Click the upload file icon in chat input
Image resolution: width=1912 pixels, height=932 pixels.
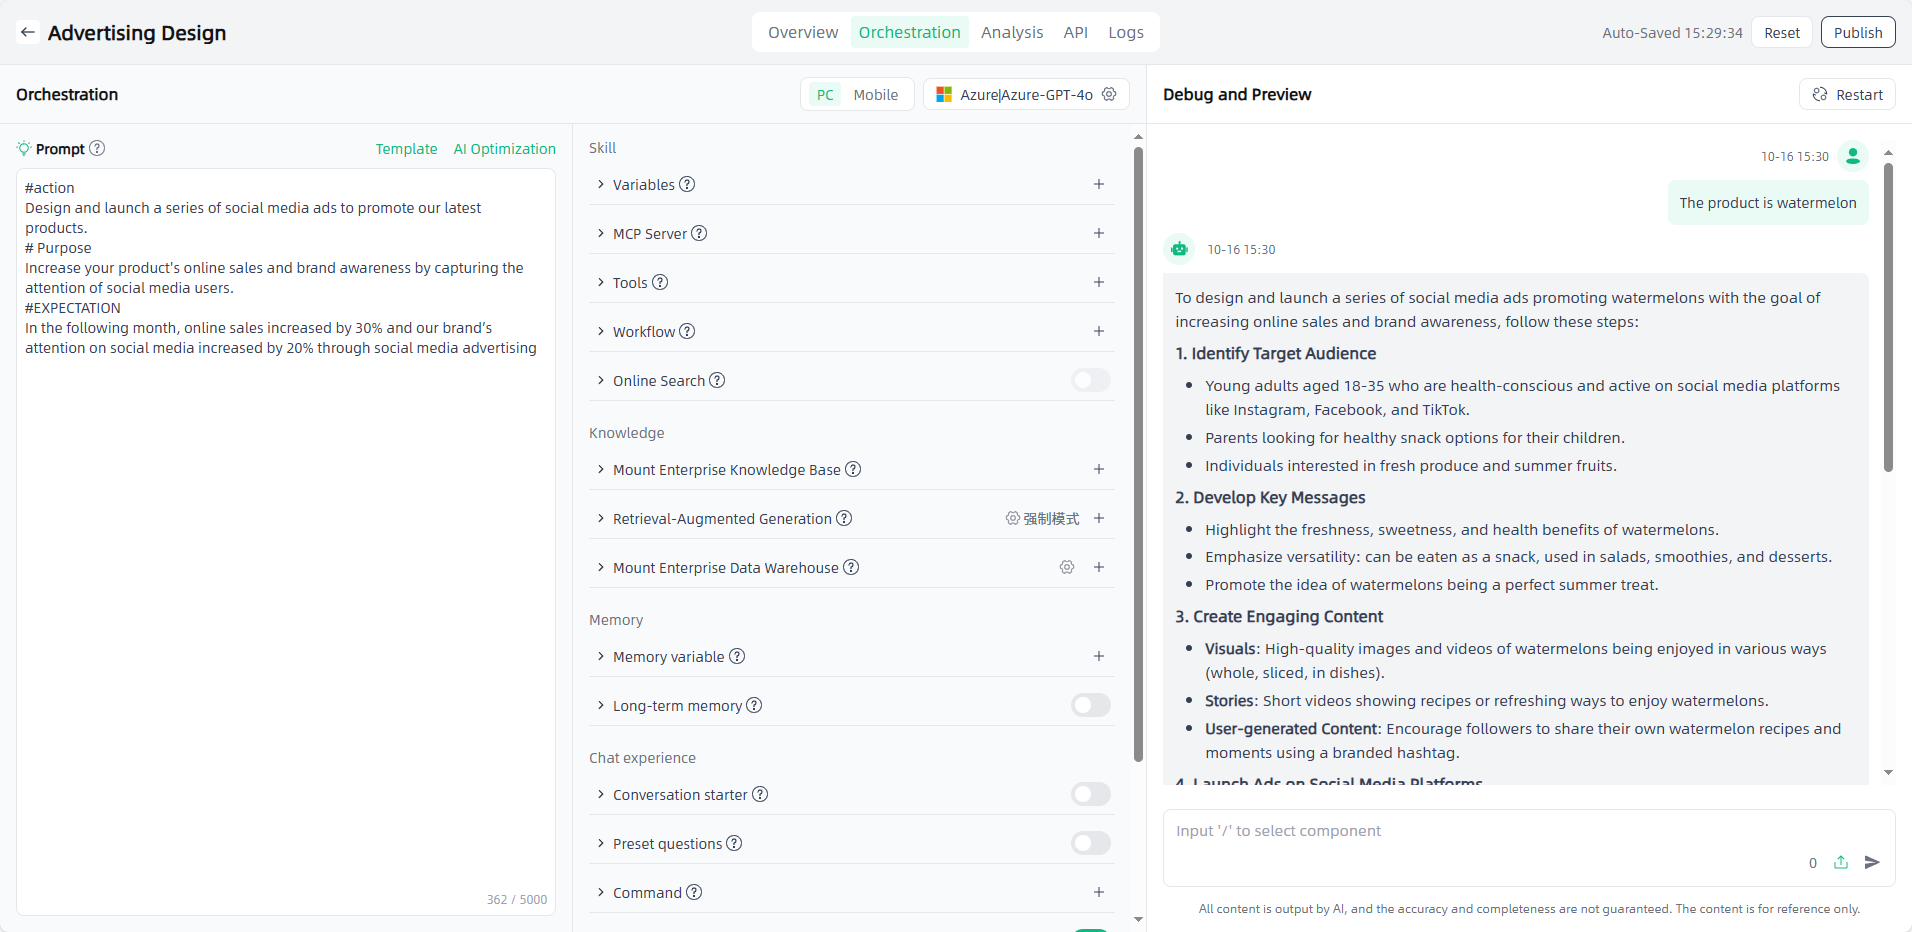pyautogui.click(x=1841, y=862)
